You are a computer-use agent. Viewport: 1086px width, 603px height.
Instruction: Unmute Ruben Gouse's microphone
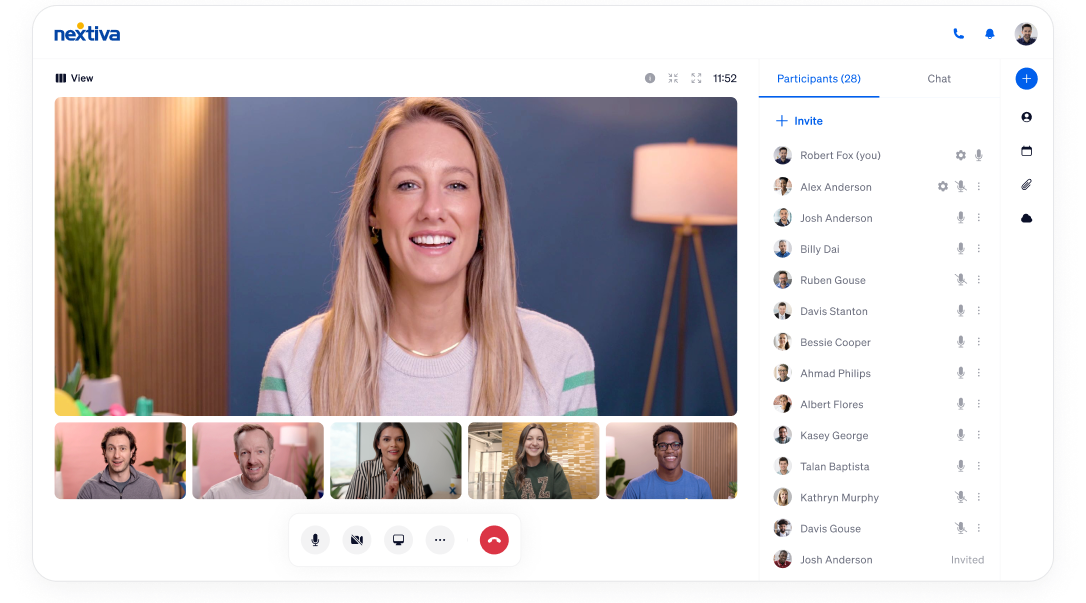960,279
